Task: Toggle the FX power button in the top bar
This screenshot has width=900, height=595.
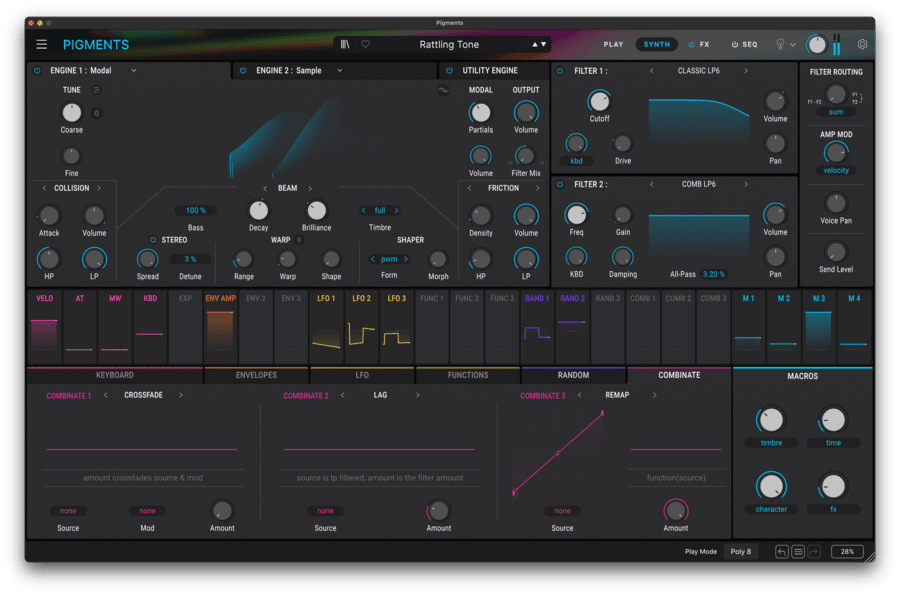Action: [691, 44]
